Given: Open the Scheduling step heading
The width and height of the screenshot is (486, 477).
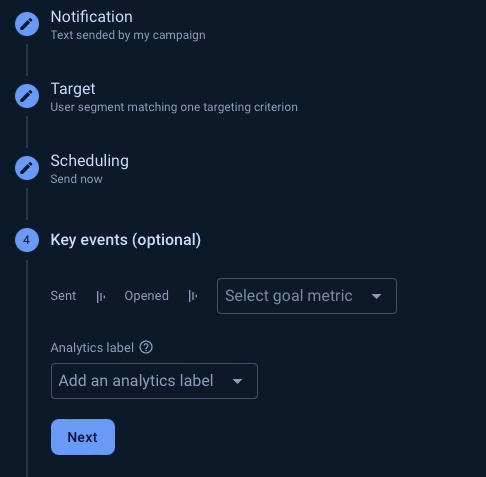Looking at the screenshot, I should point(89,161).
